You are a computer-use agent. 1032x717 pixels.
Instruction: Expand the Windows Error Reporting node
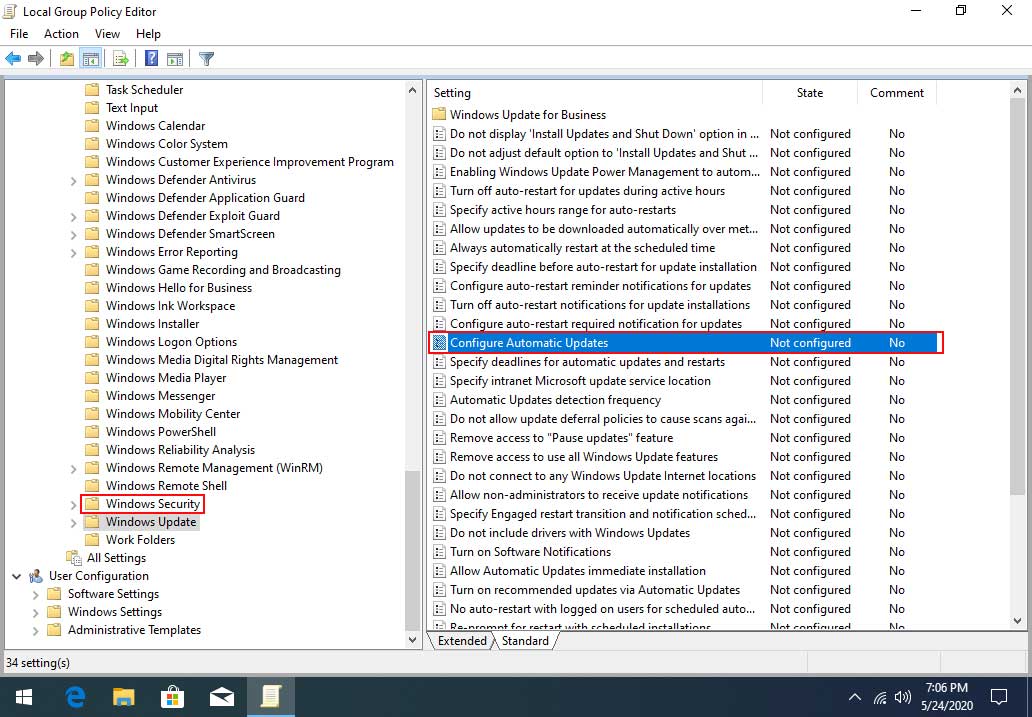tap(74, 252)
